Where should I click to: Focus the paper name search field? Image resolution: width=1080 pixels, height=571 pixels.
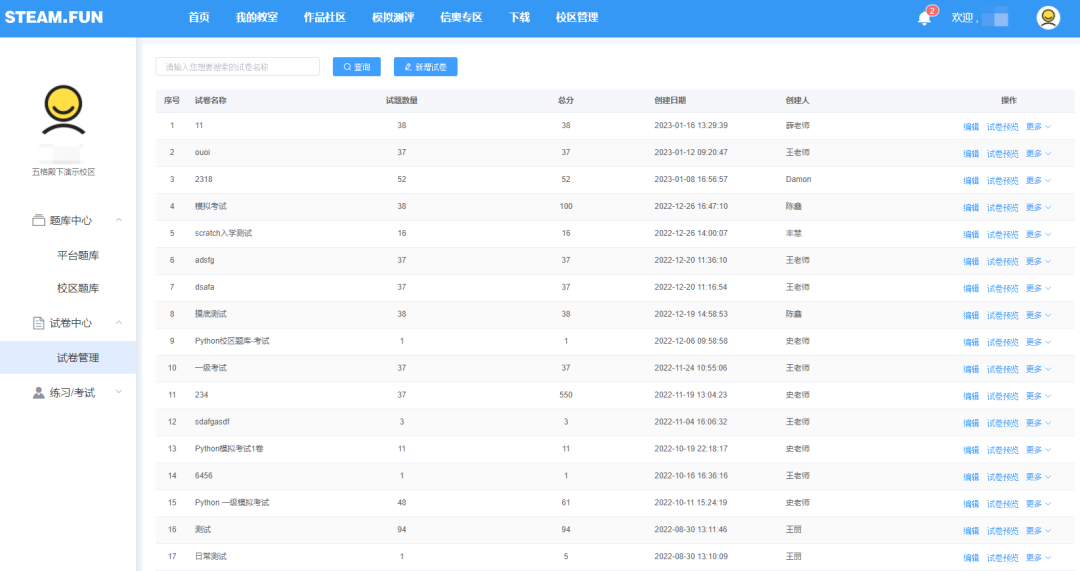coord(237,67)
